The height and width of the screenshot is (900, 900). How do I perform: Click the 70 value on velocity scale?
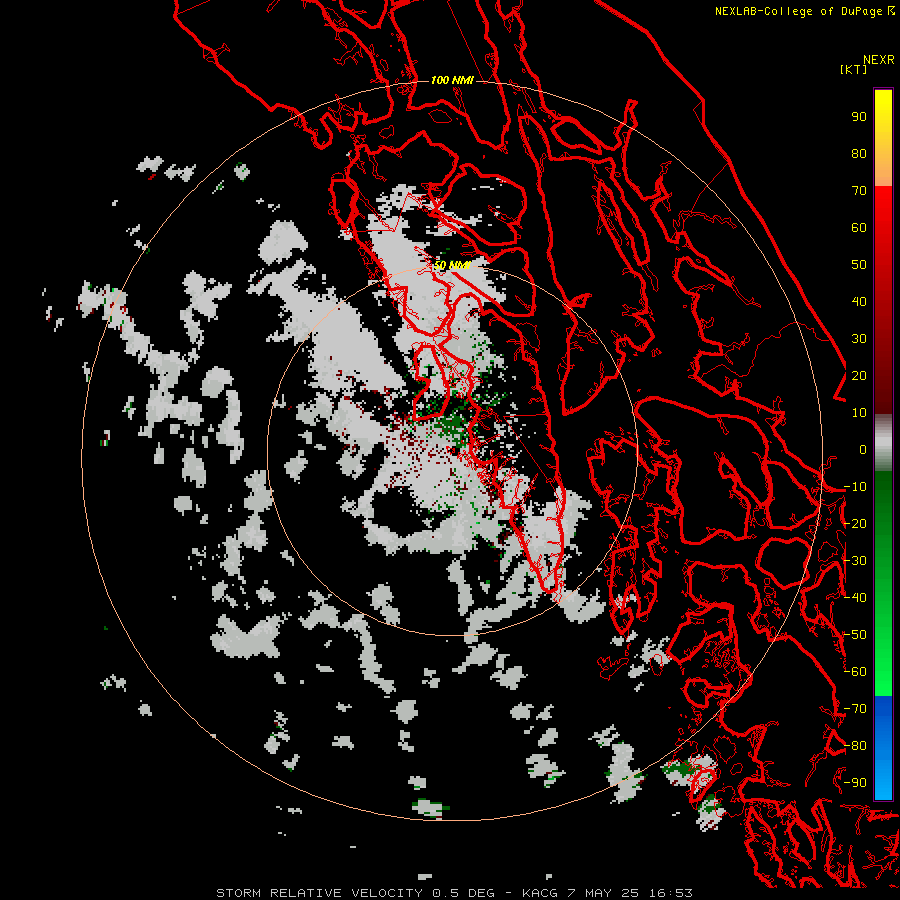(x=859, y=191)
